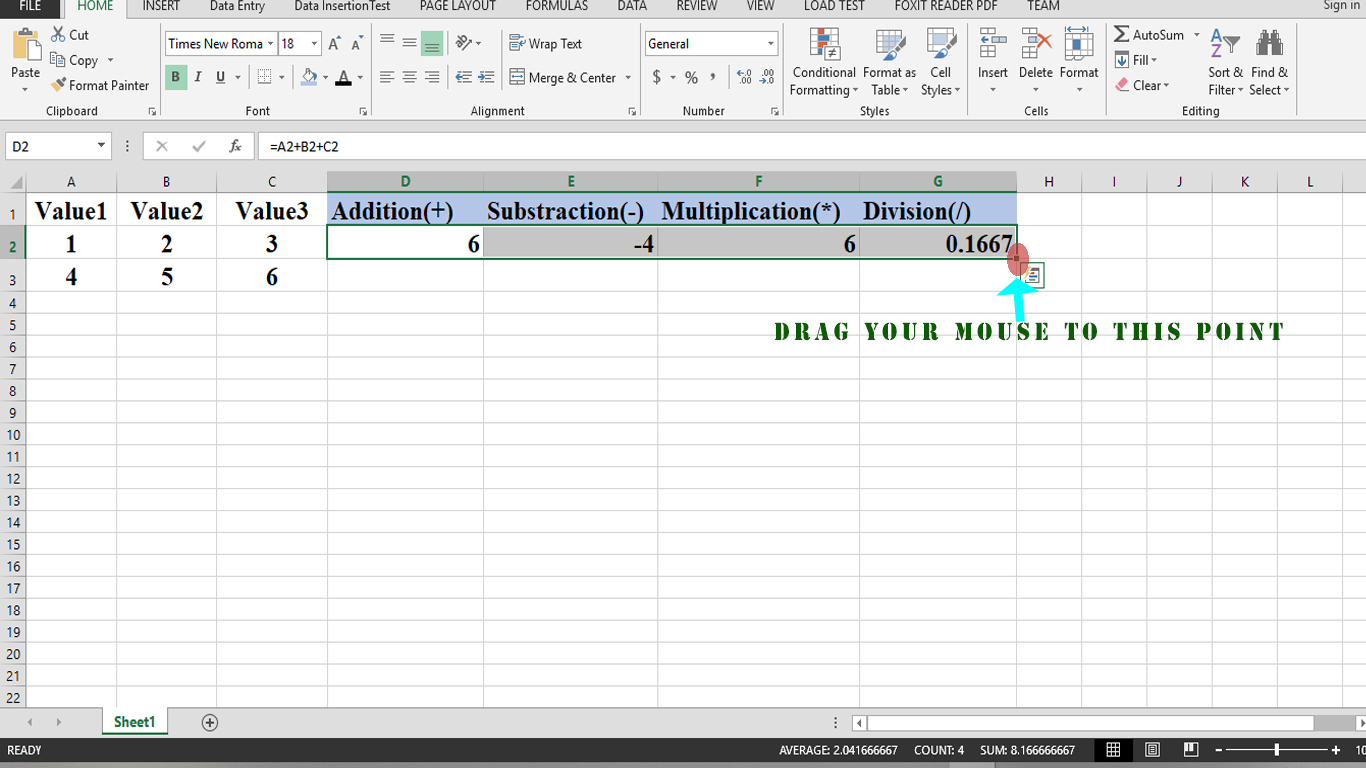This screenshot has height=768, width=1366.
Task: Click the Sign in link
Action: [1340, 6]
